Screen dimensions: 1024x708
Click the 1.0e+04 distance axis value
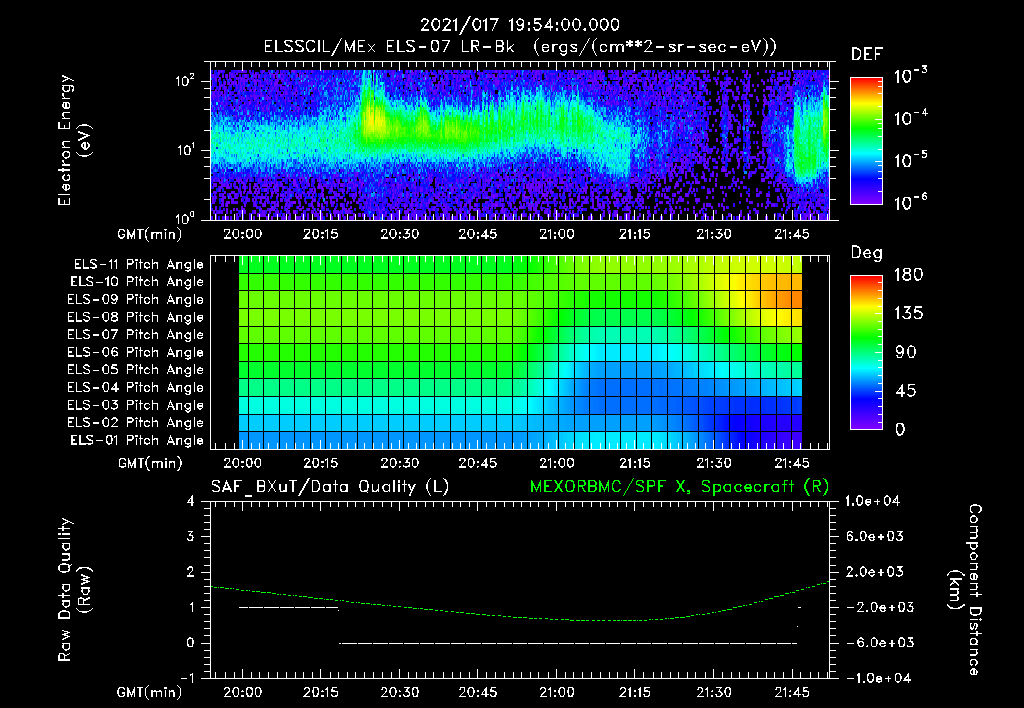(x=872, y=501)
